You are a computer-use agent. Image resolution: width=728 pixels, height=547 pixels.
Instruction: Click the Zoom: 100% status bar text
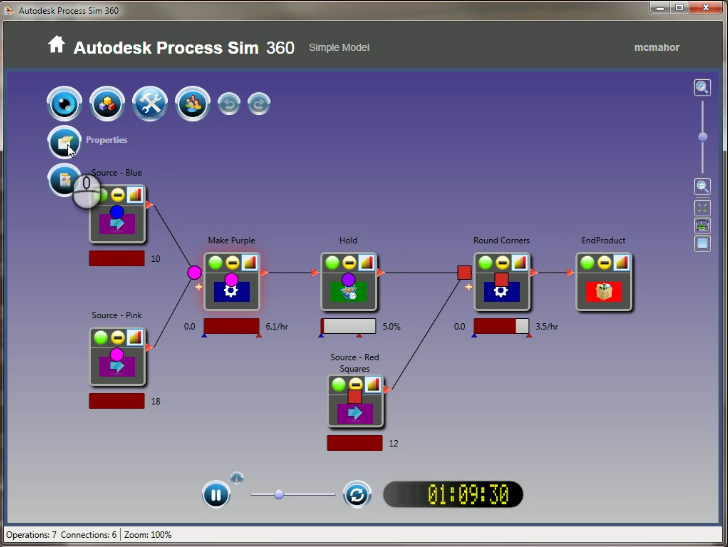click(x=148, y=535)
